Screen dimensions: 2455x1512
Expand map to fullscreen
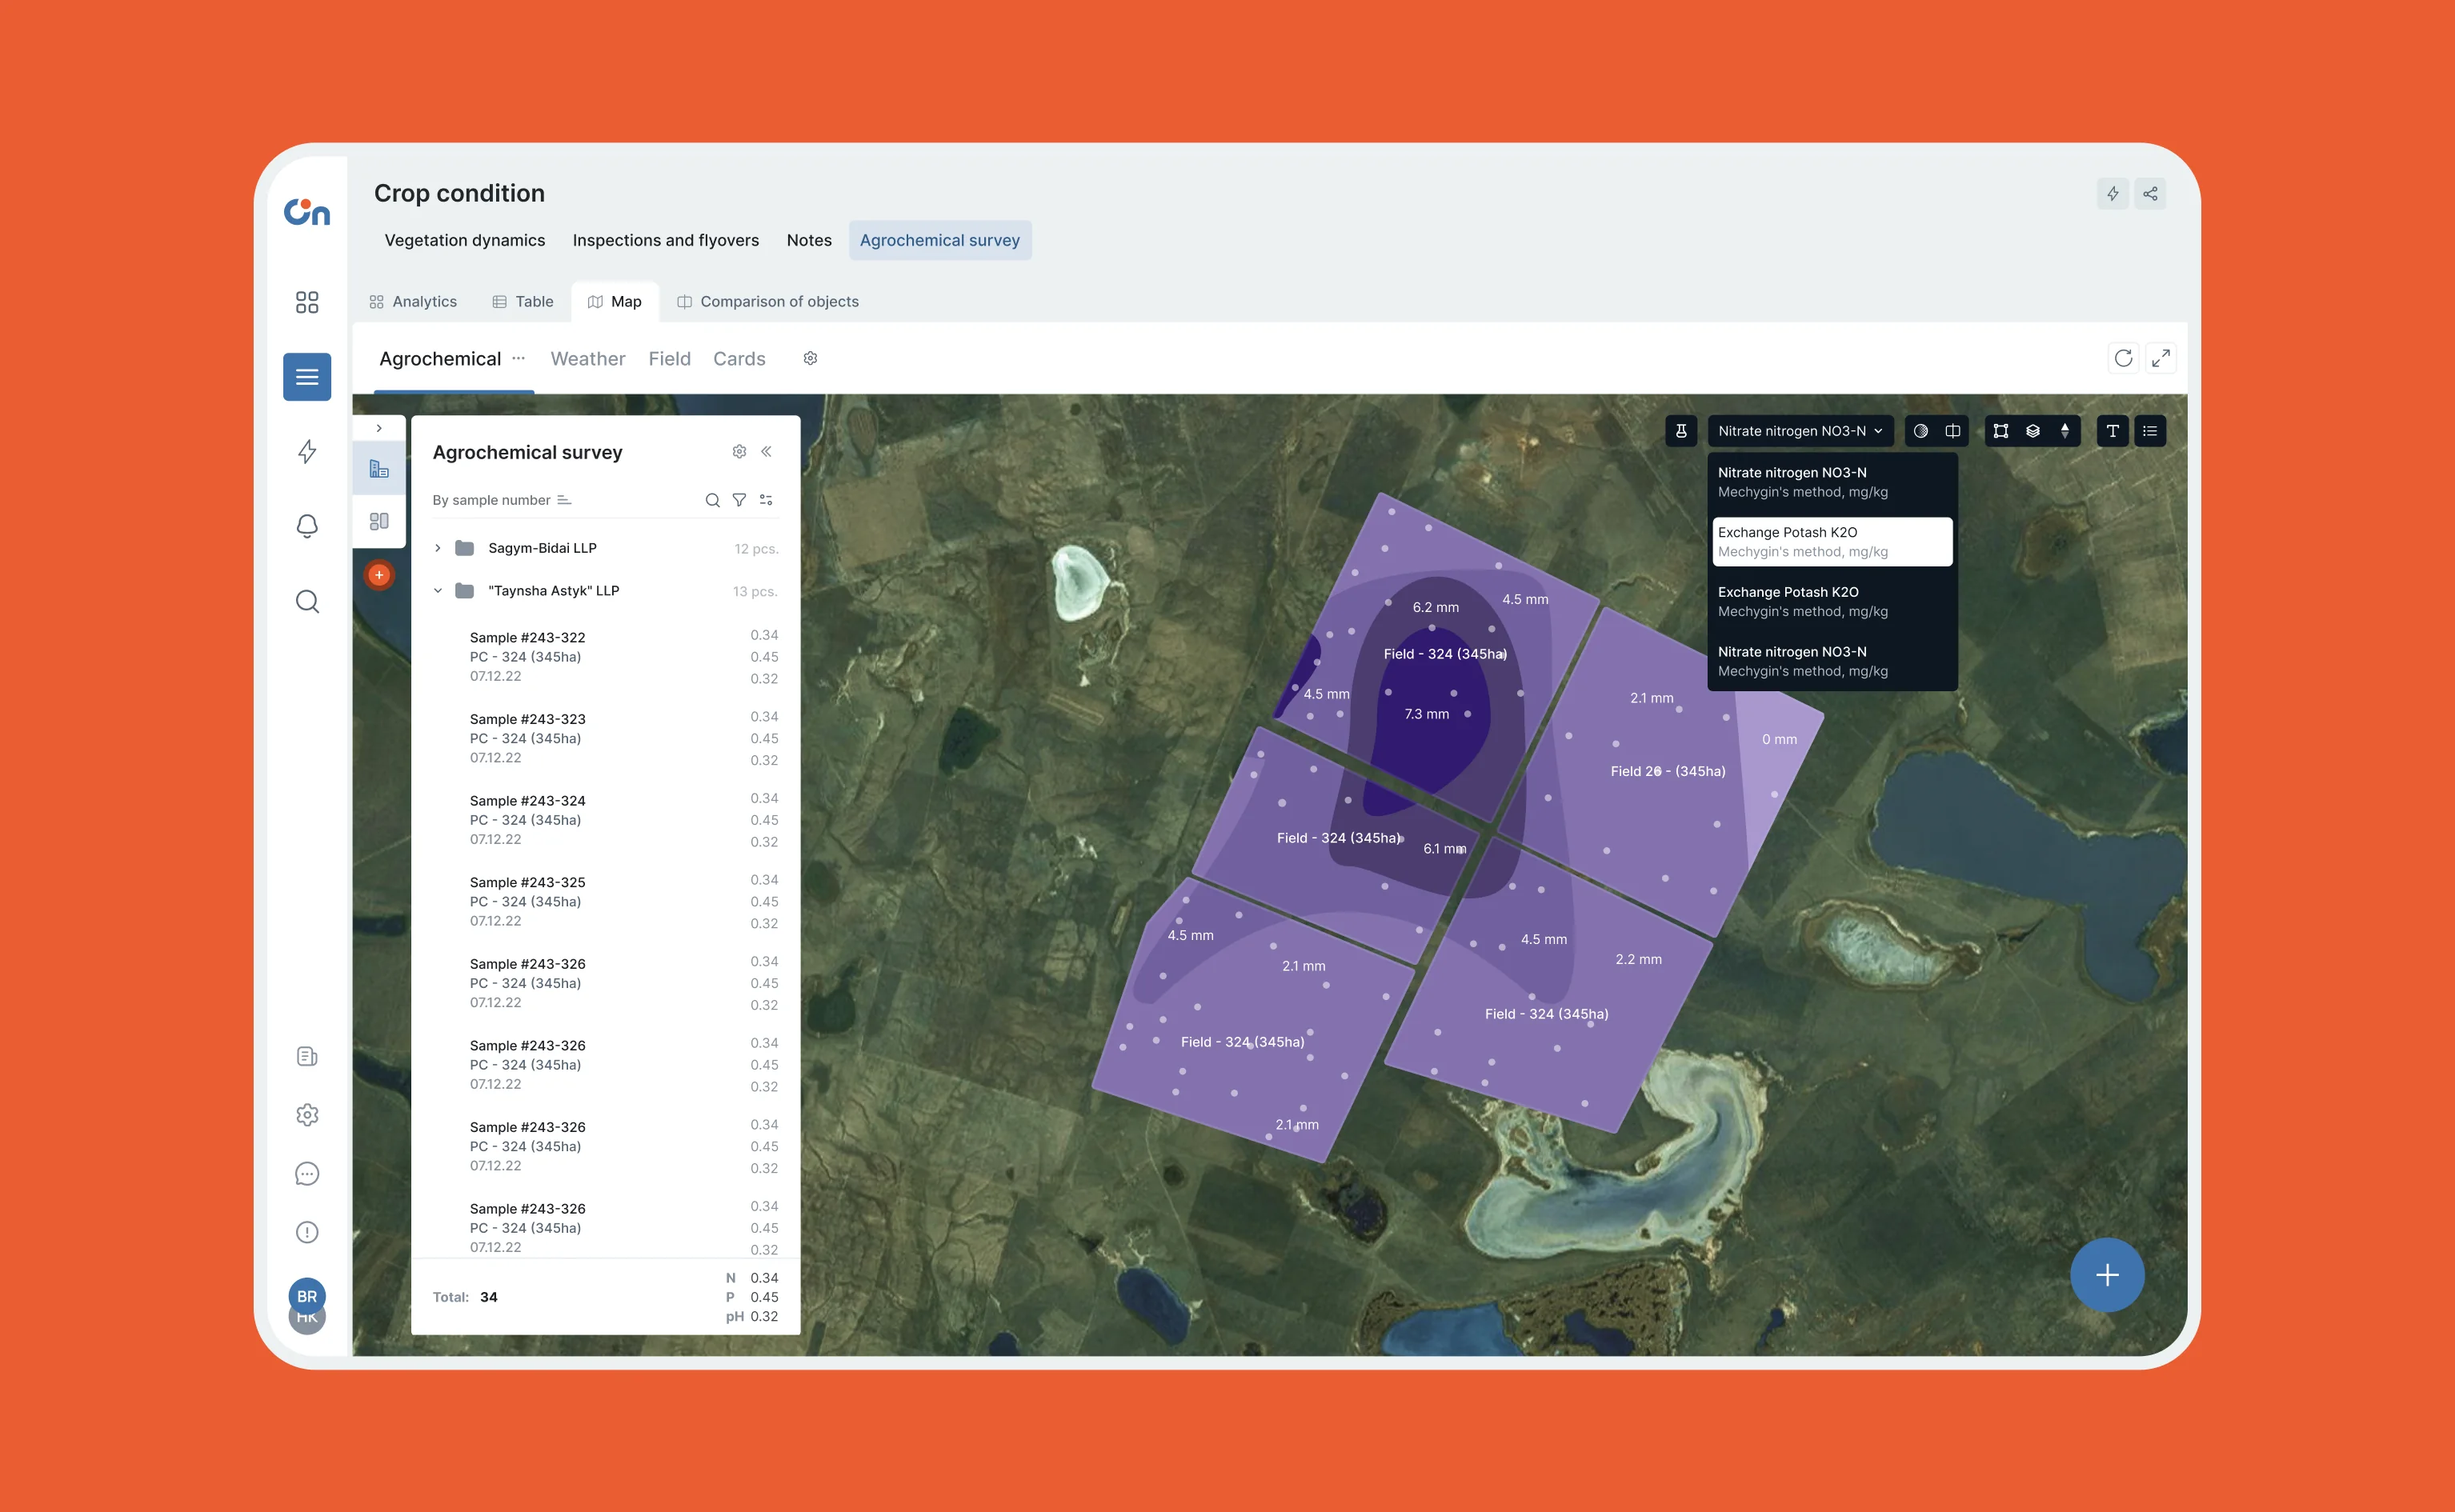coord(2161,358)
